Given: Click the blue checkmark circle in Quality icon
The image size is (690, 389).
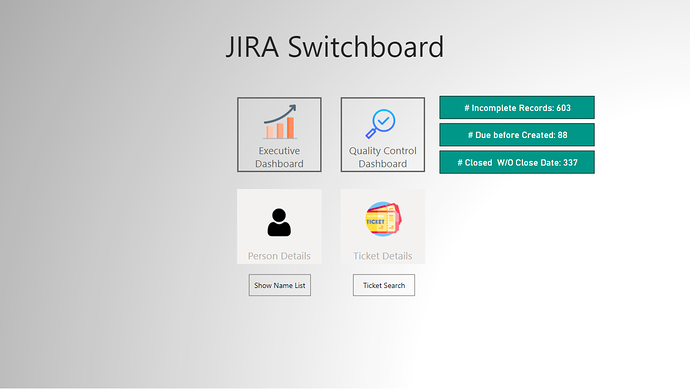Looking at the screenshot, I should click(384, 120).
